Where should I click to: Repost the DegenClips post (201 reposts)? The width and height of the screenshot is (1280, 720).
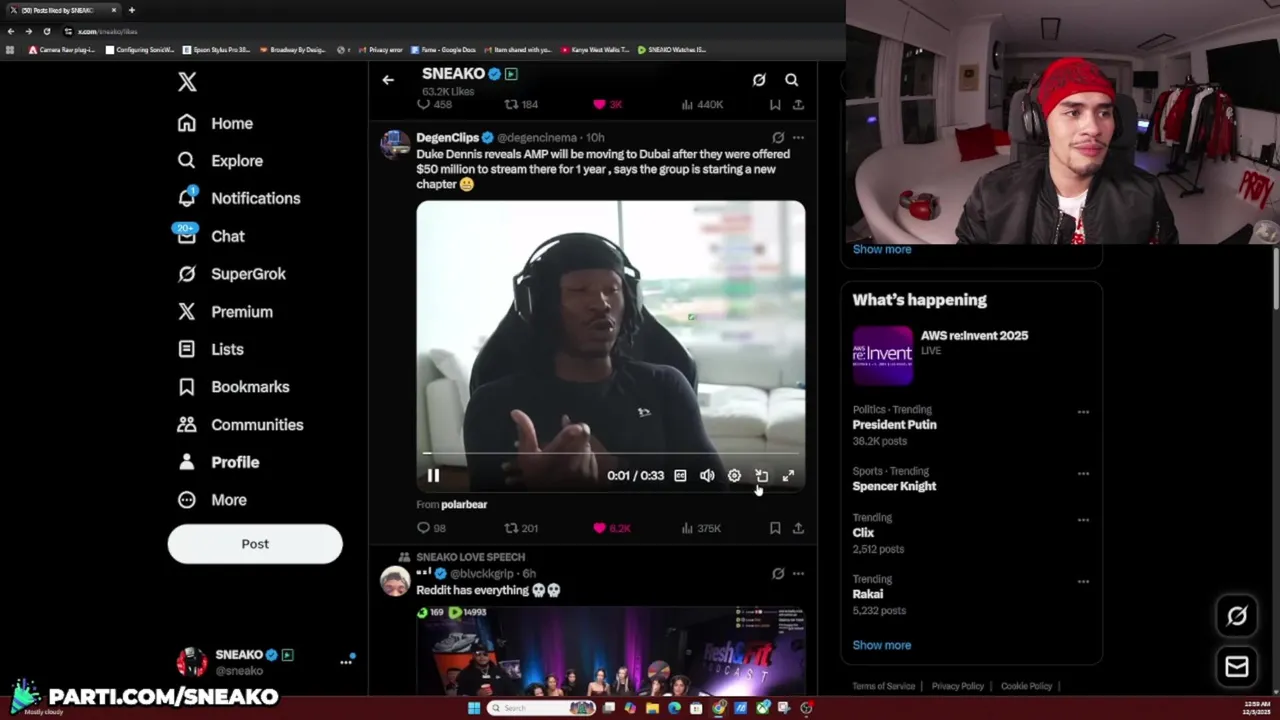(x=521, y=528)
